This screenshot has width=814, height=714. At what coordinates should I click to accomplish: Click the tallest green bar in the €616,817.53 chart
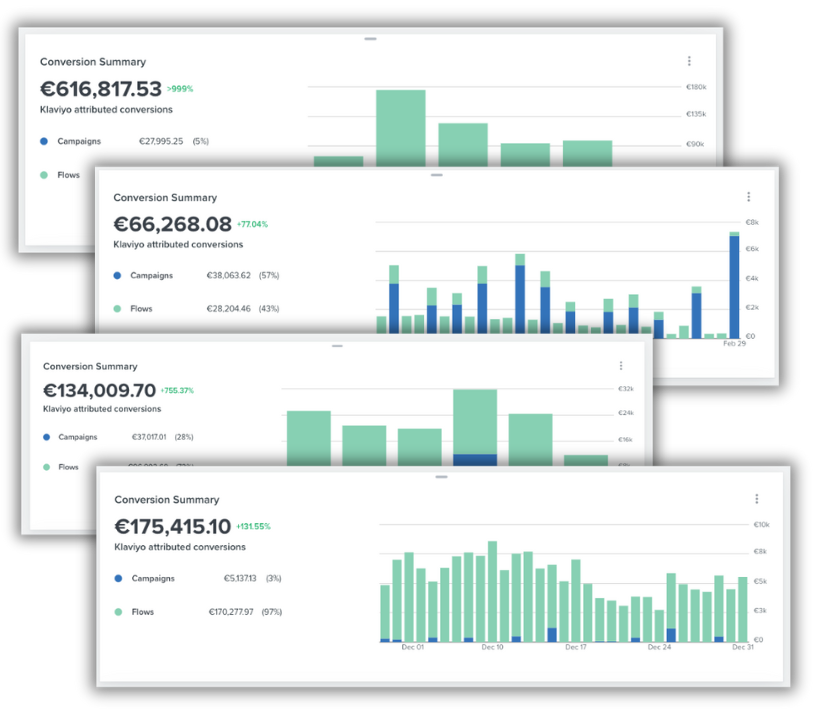pos(400,127)
